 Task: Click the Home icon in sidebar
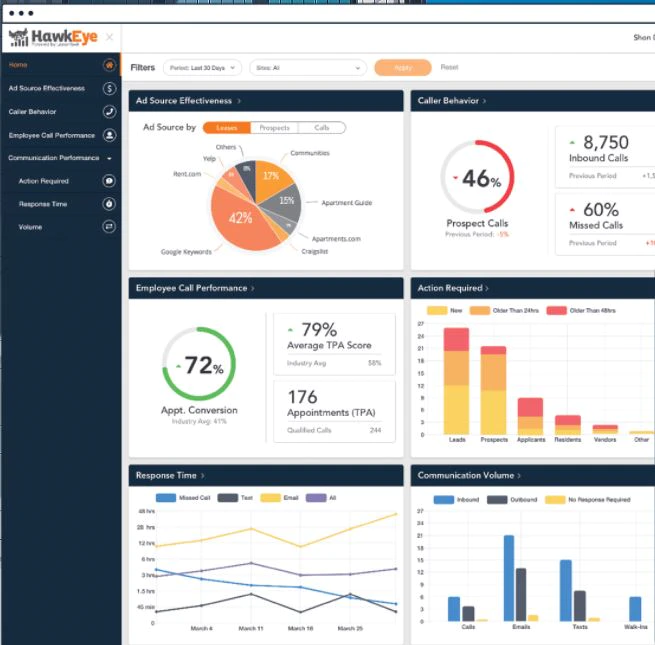coord(109,65)
